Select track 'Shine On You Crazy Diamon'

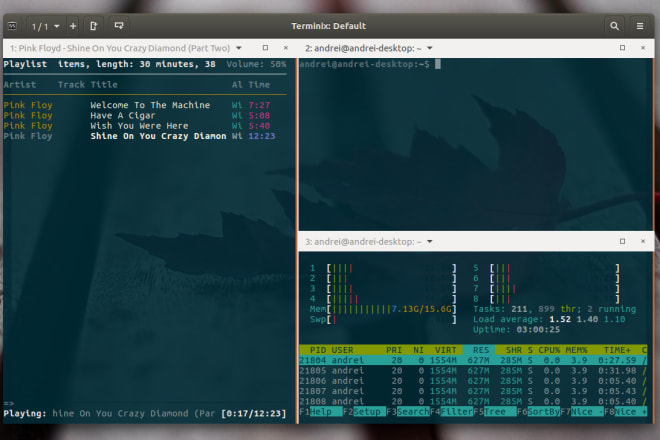point(158,136)
